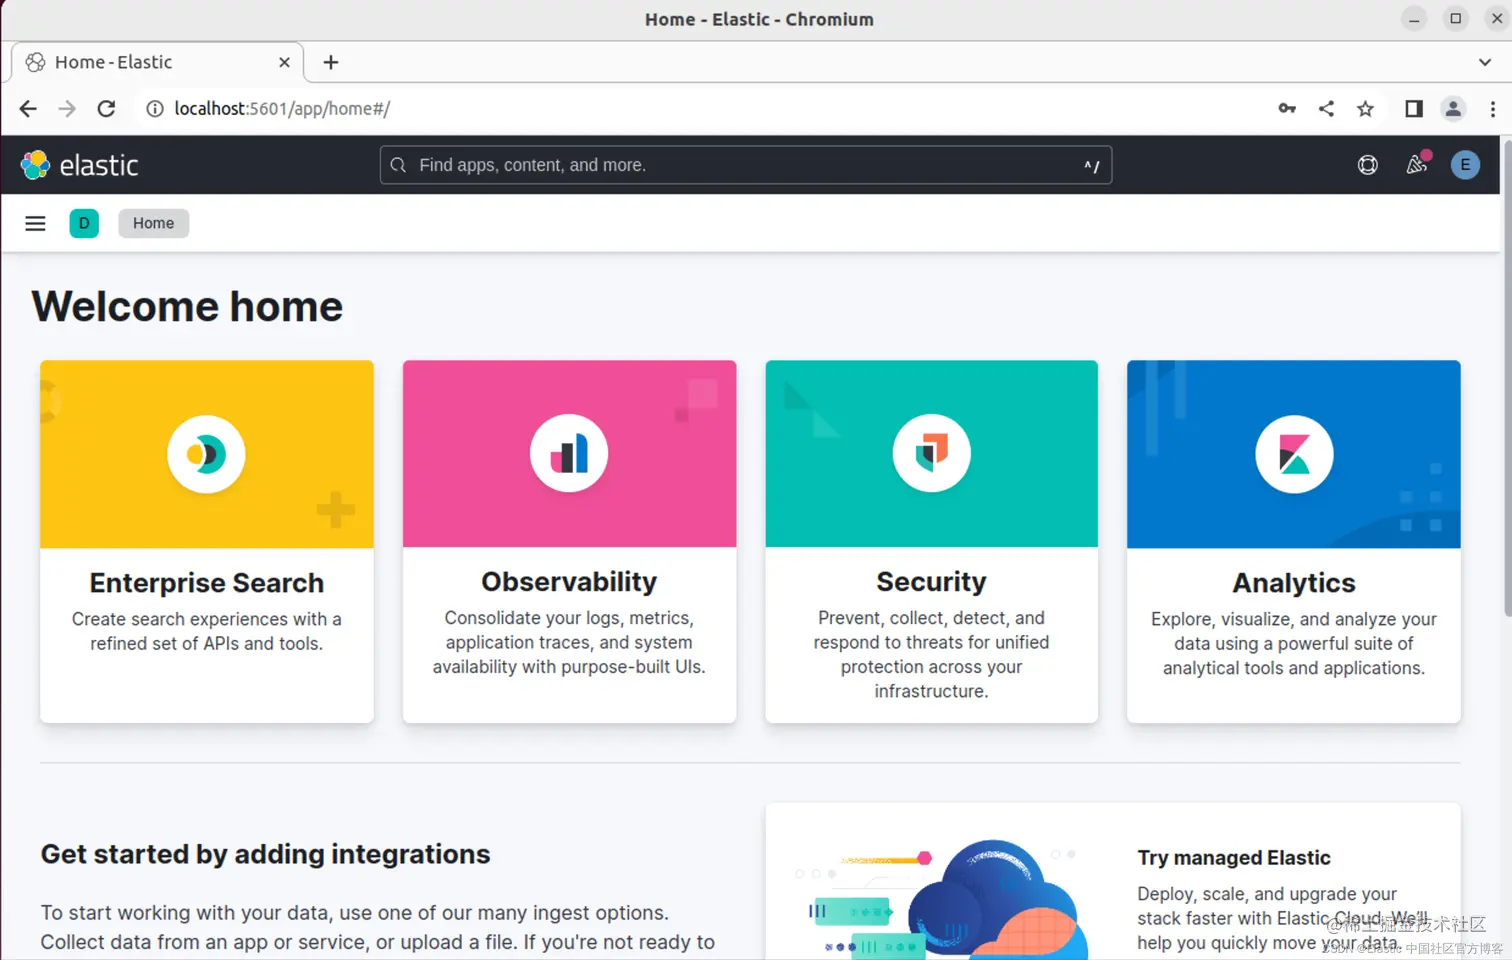The height and width of the screenshot is (960, 1512).
Task: Open the user avatar E menu
Action: (1465, 165)
